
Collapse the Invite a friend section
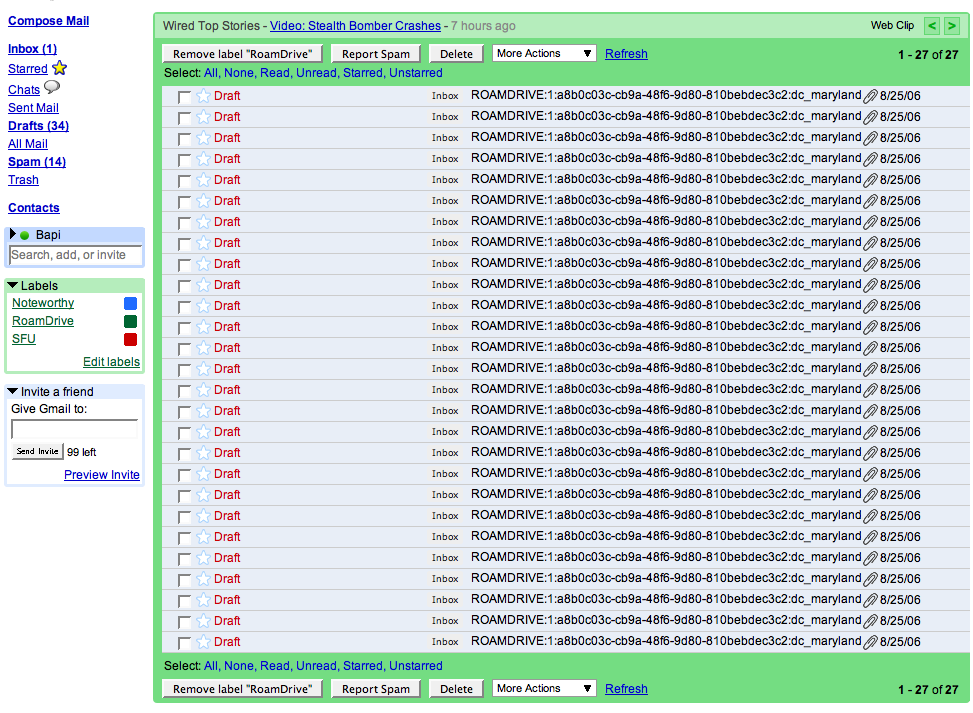point(13,392)
